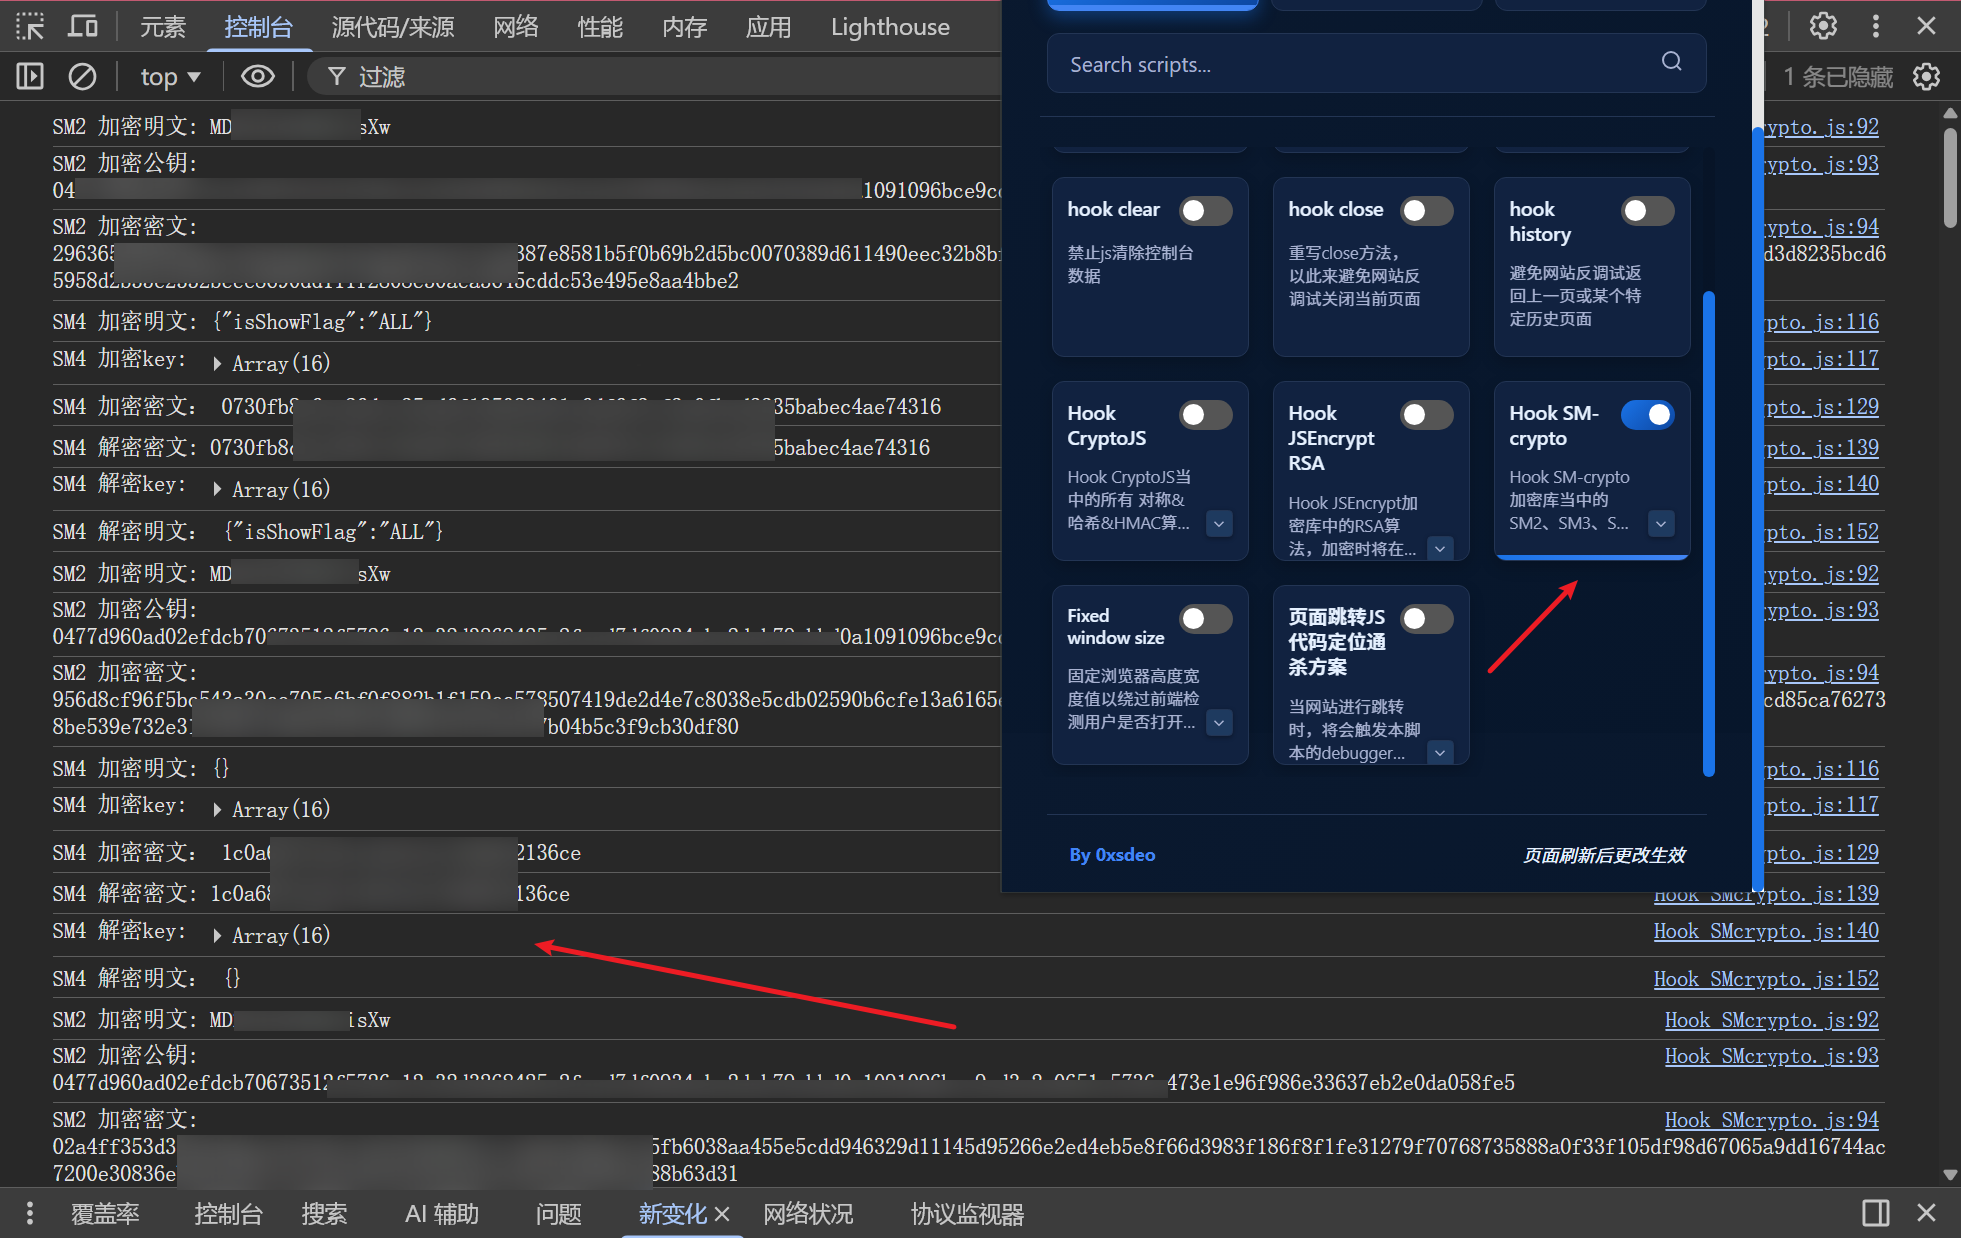
Task: Open the bottom Hook_SMcrypto.js:92 source link
Action: 1771,1020
